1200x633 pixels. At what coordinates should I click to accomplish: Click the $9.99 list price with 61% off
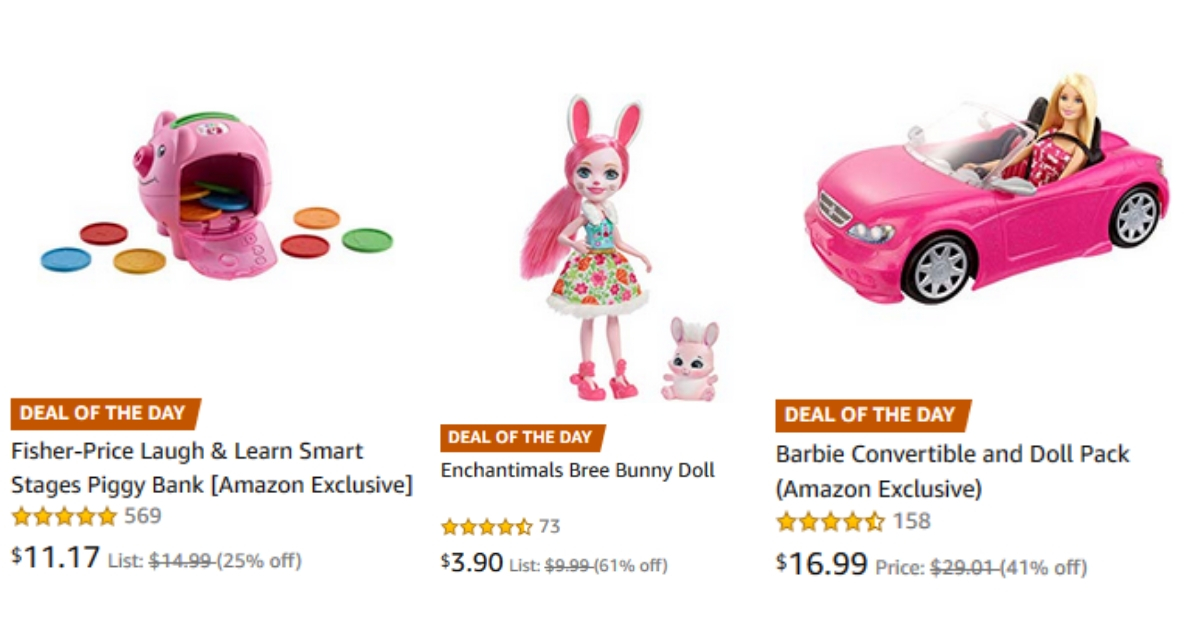[606, 566]
